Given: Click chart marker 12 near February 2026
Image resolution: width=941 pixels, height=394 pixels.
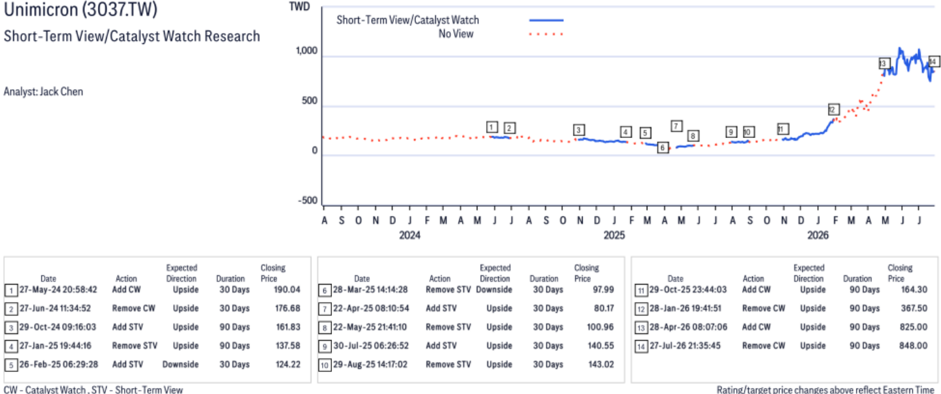Looking at the screenshot, I should coord(833,110).
